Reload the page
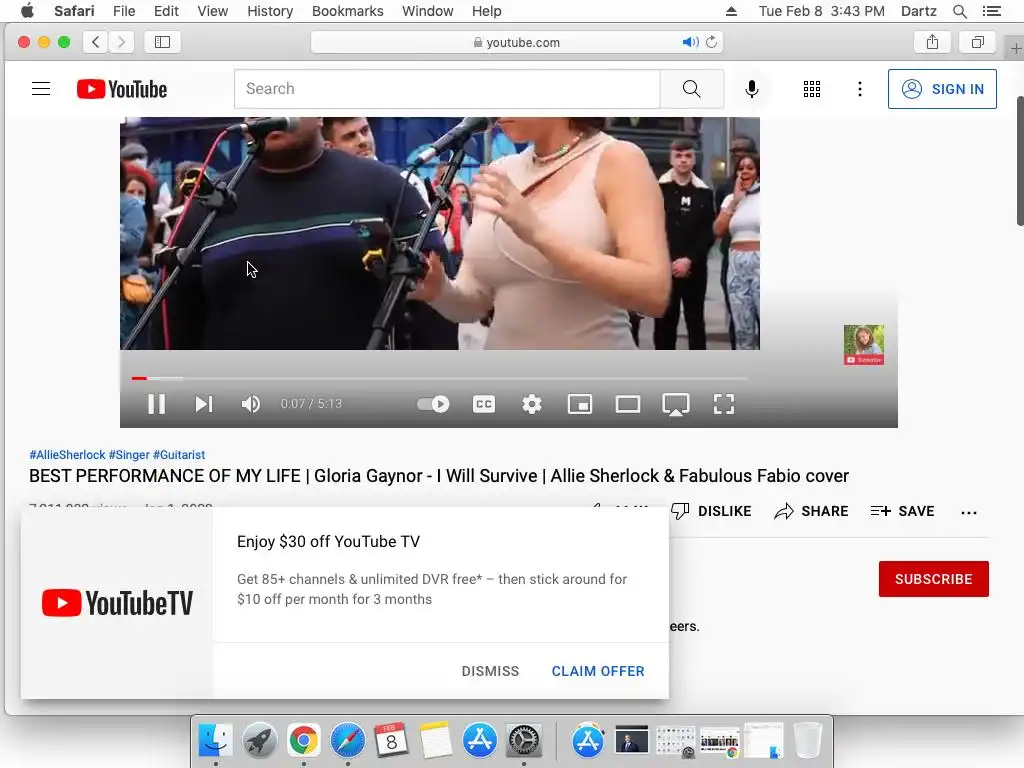This screenshot has width=1024, height=768. click(x=711, y=42)
